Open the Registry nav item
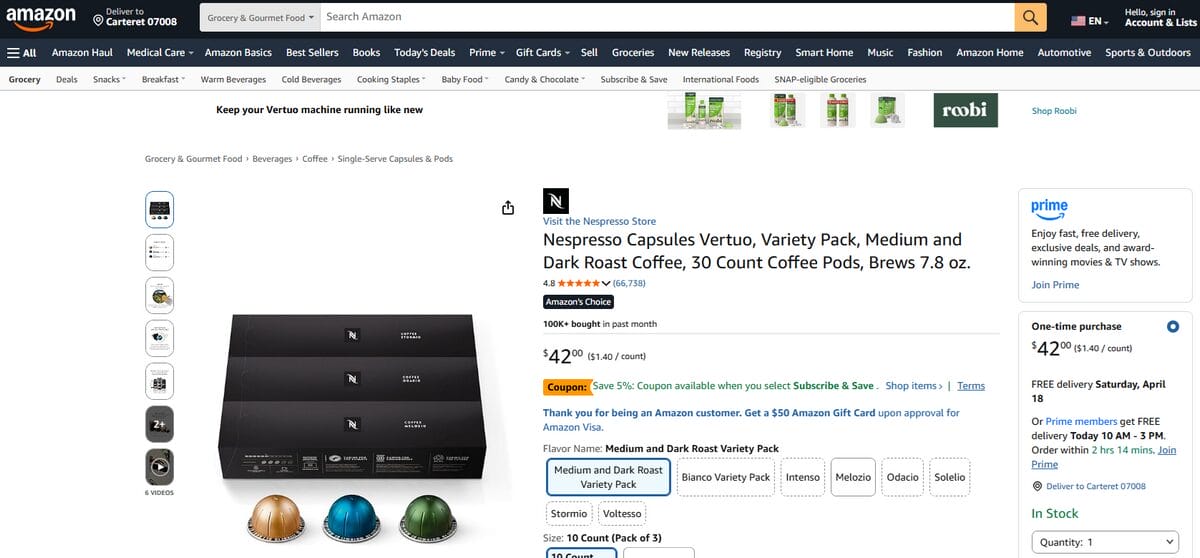 [762, 52]
